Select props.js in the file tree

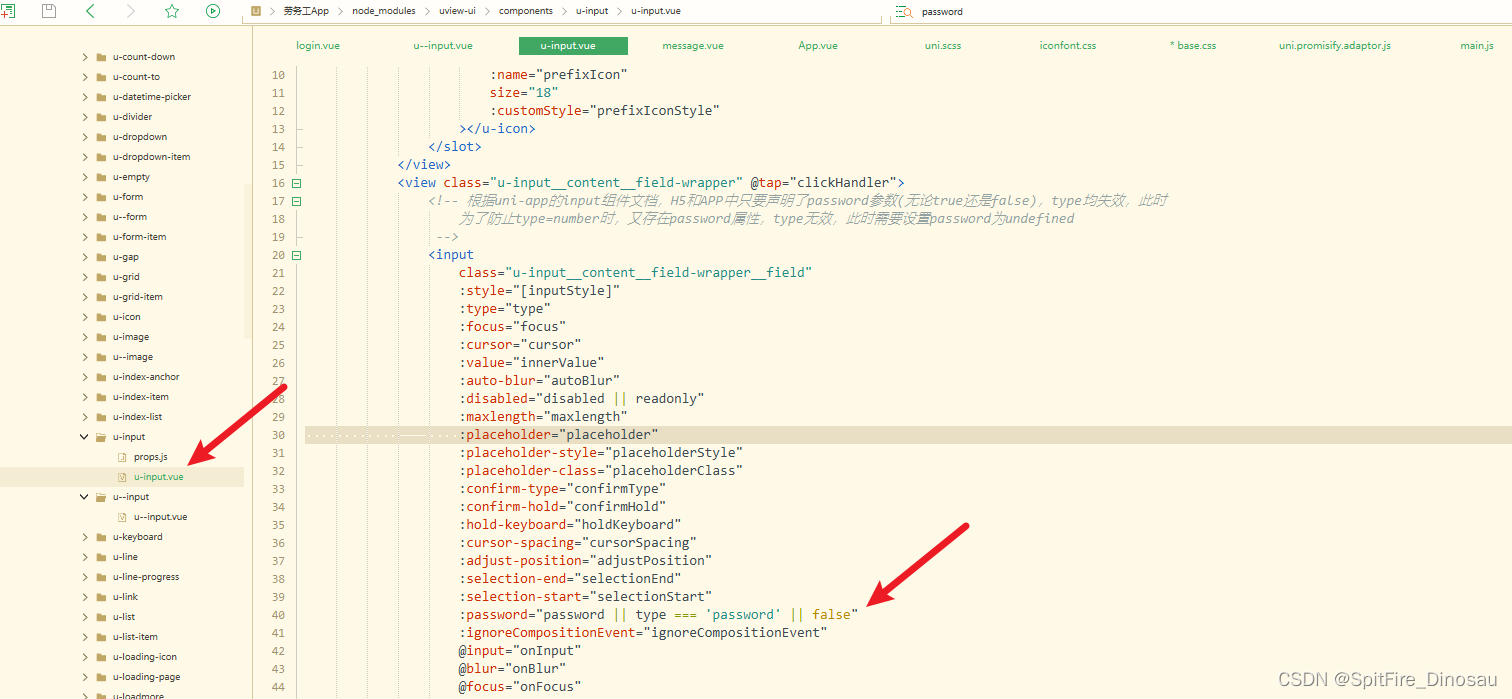(148, 456)
